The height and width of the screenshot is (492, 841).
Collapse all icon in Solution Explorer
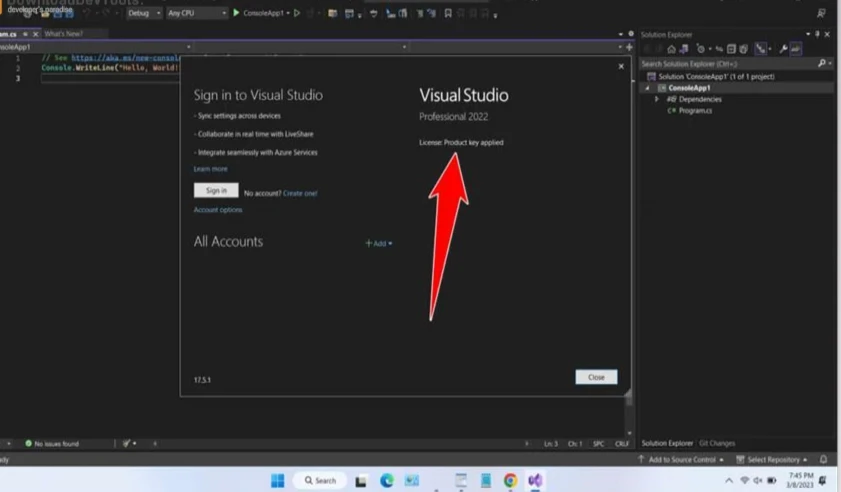coord(731,49)
